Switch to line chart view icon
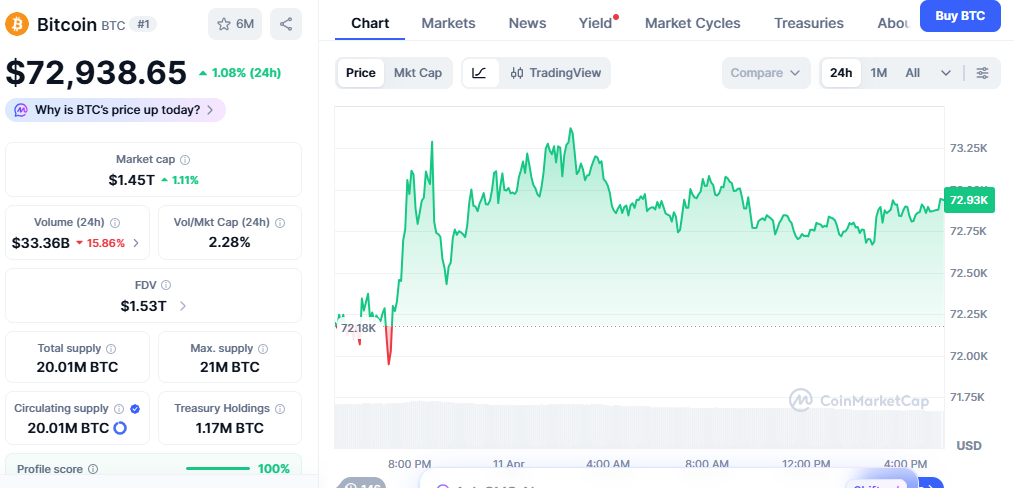The width and height of the screenshot is (1014, 488). point(479,73)
